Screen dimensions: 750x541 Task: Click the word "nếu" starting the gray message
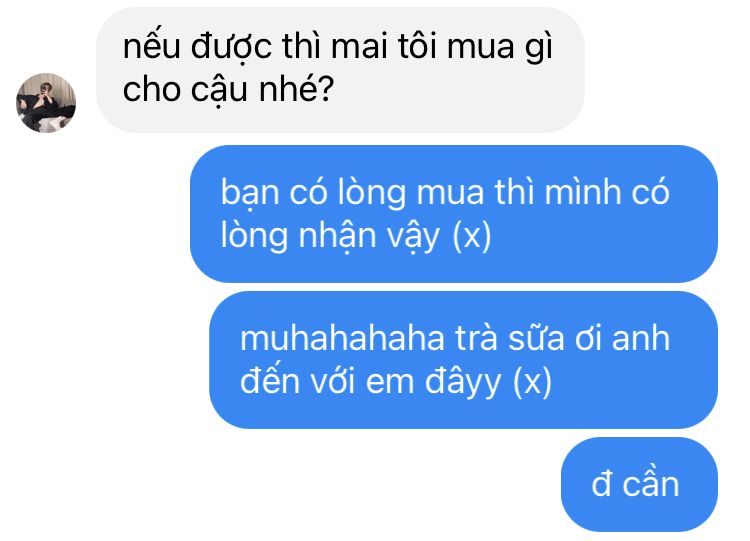(x=151, y=47)
